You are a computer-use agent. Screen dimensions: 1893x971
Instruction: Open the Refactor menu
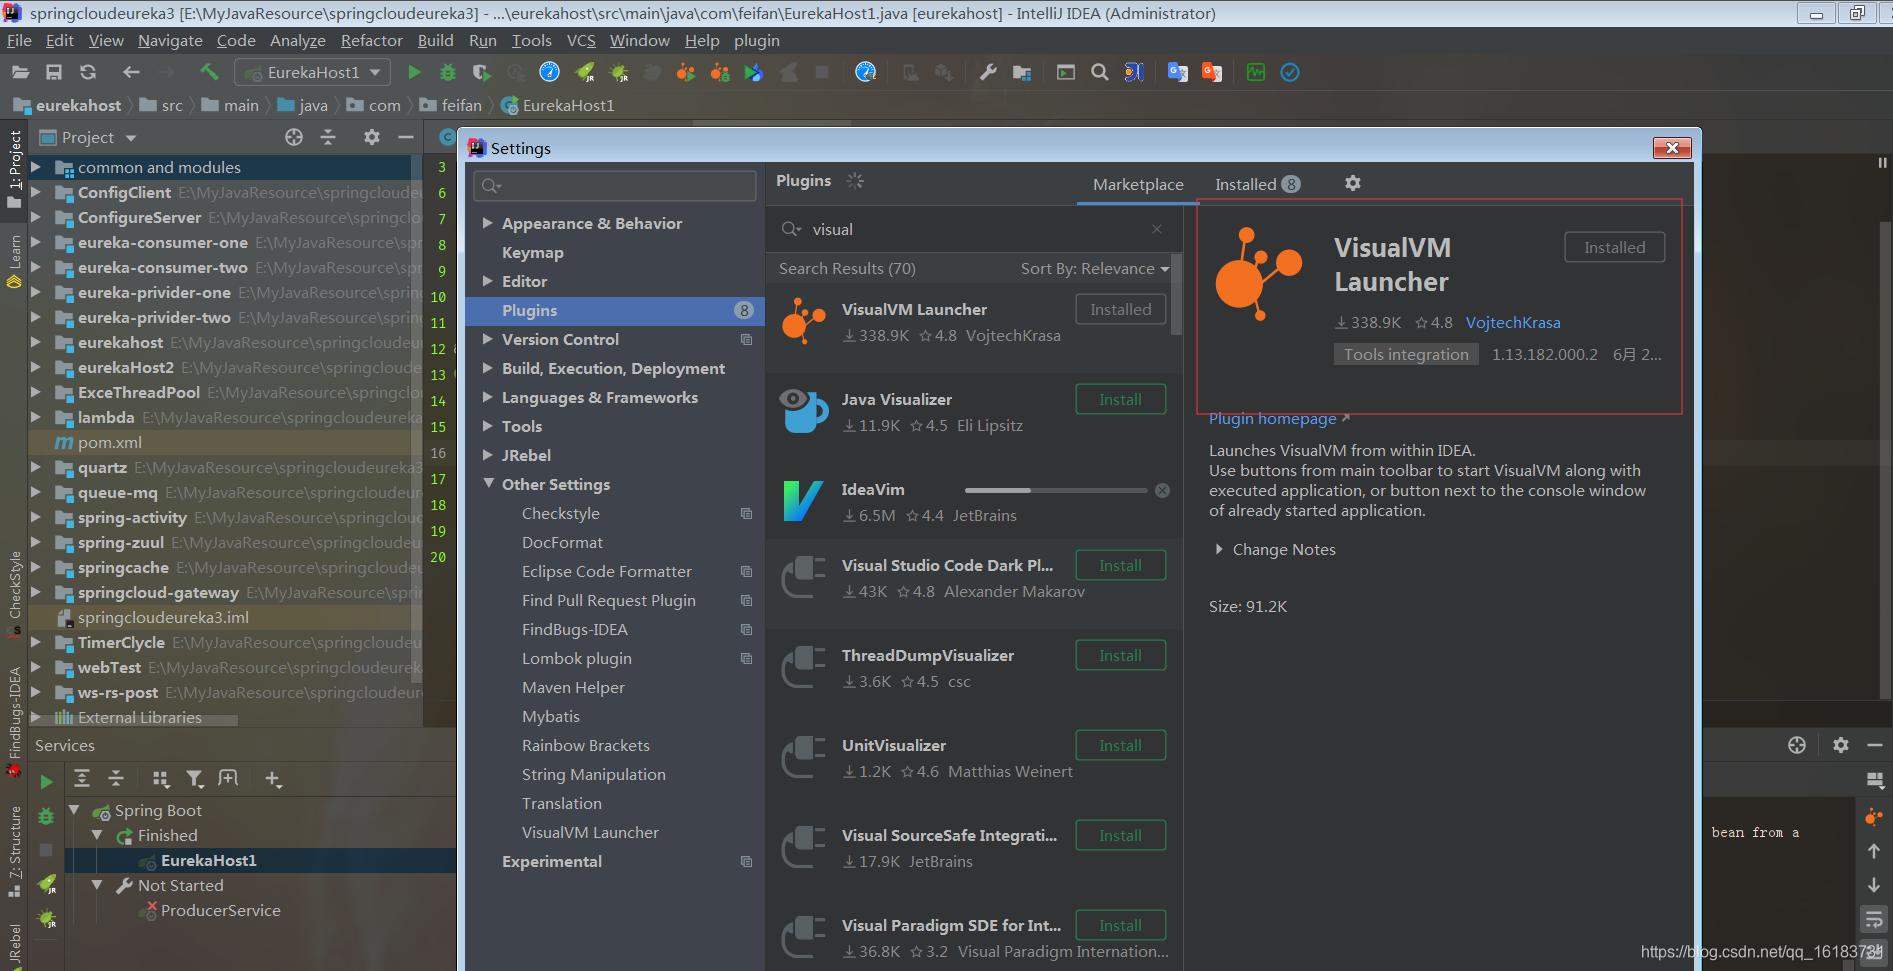coord(371,40)
